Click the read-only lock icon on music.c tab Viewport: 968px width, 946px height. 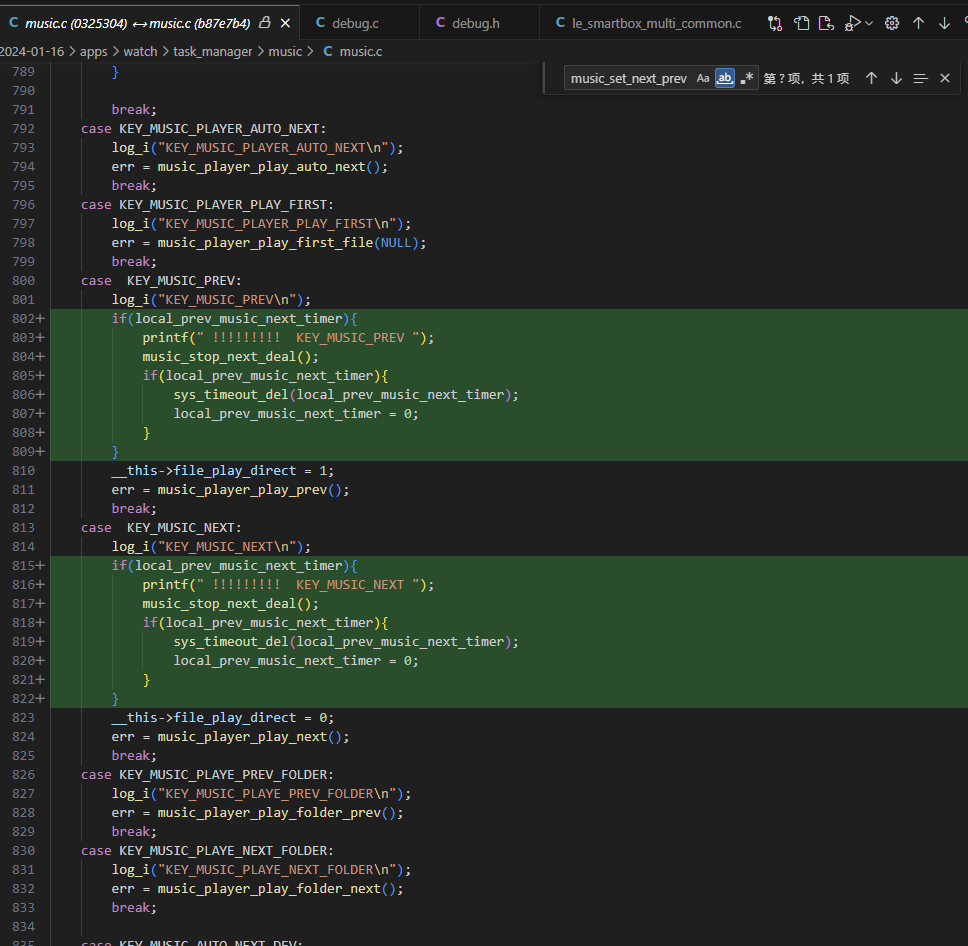(265, 23)
